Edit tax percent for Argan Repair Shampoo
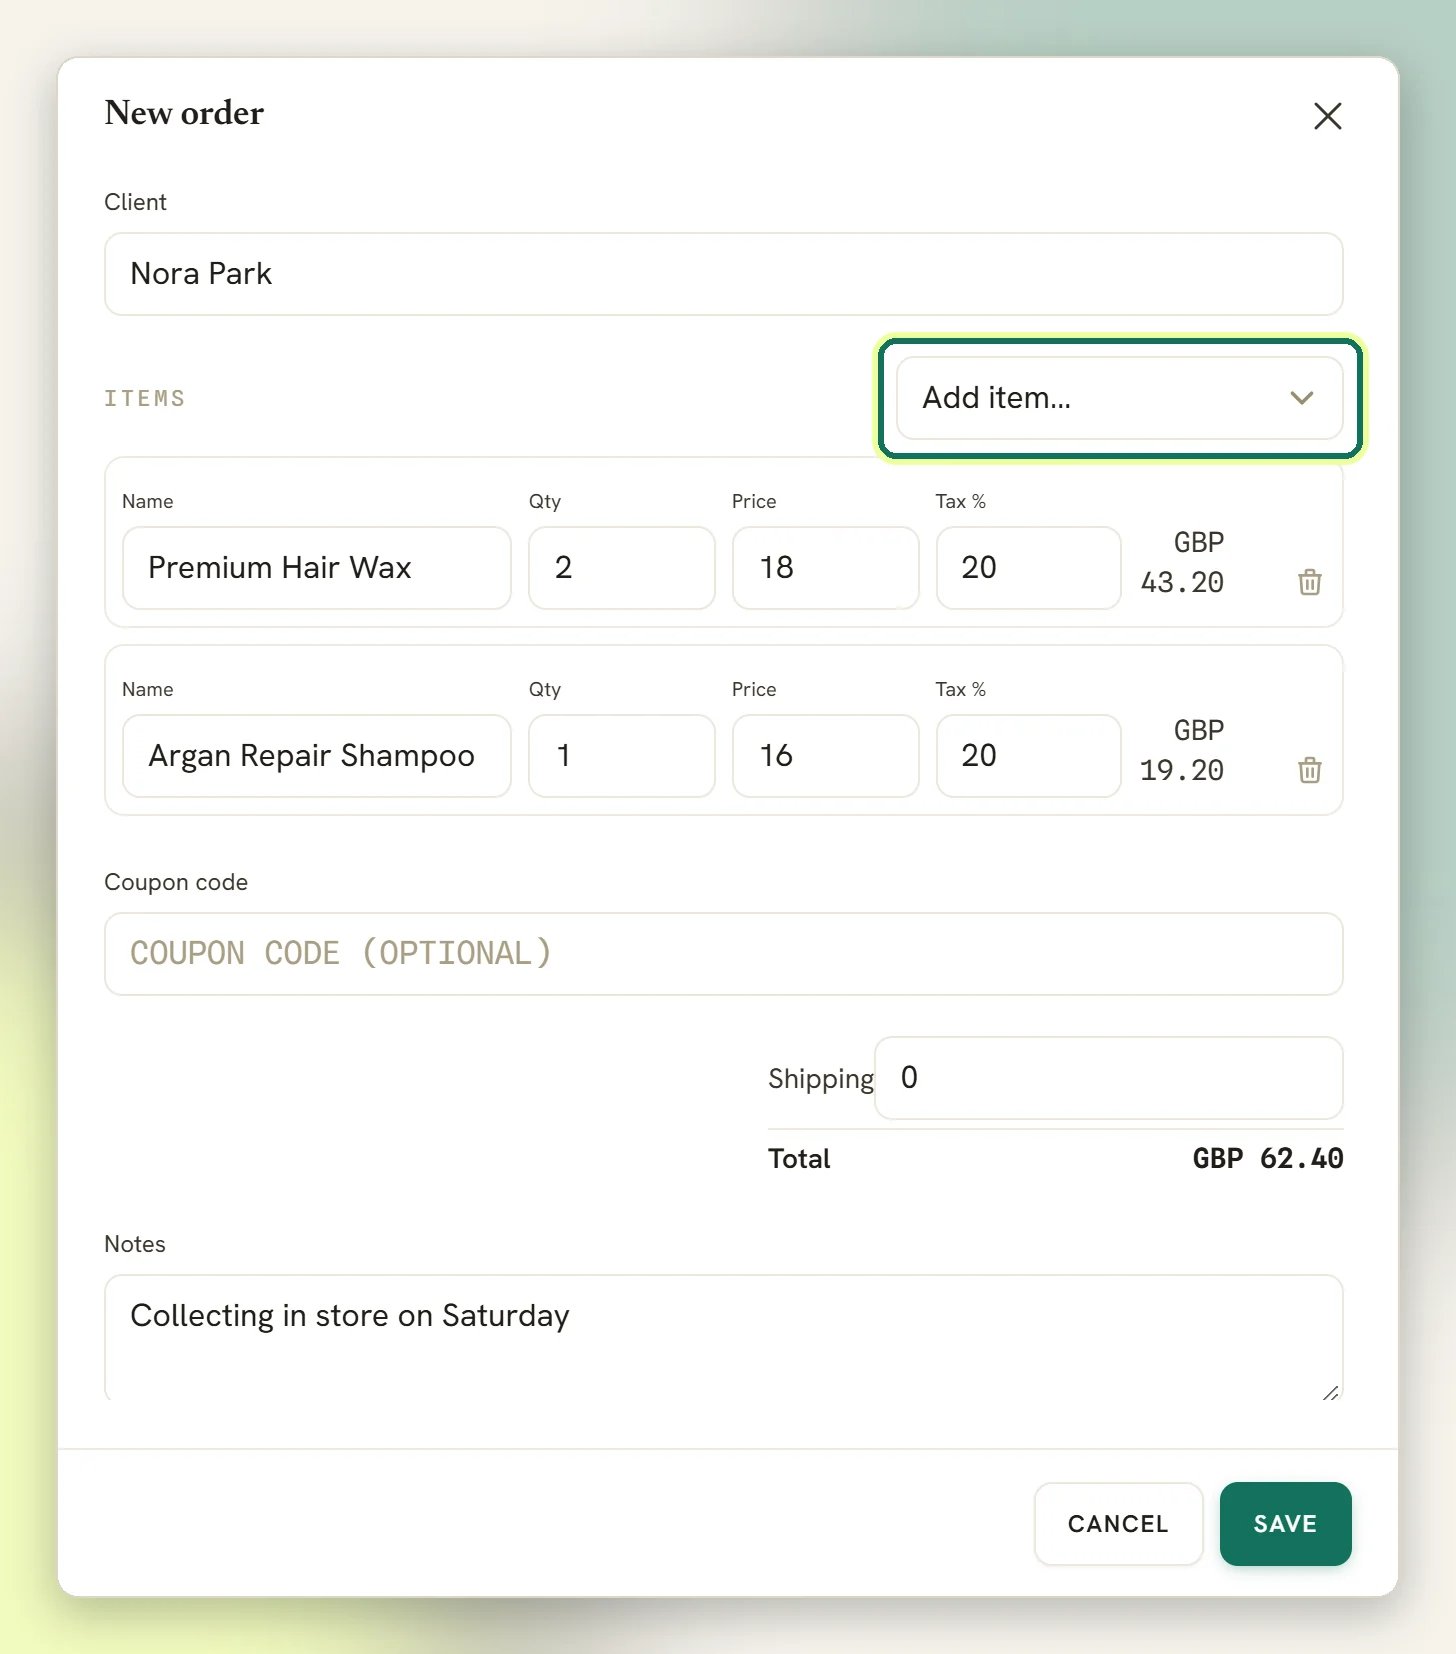 (1028, 756)
